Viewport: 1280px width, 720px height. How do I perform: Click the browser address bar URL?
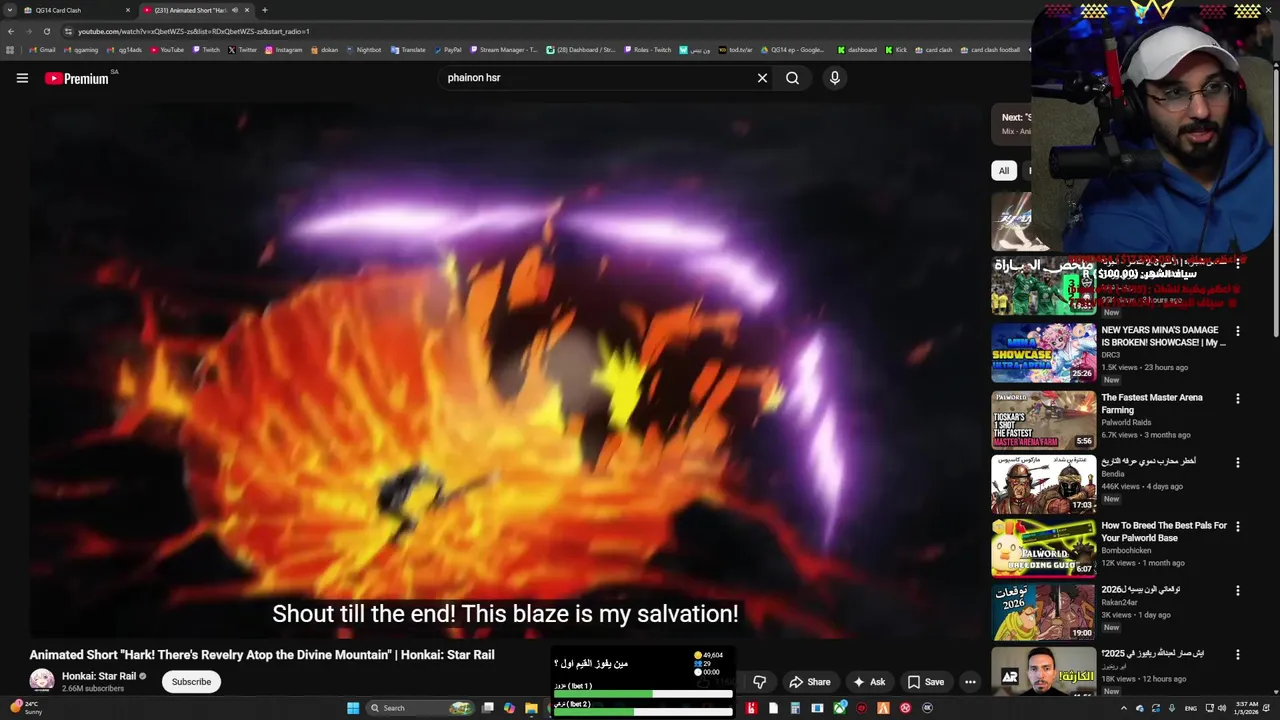coord(194,31)
